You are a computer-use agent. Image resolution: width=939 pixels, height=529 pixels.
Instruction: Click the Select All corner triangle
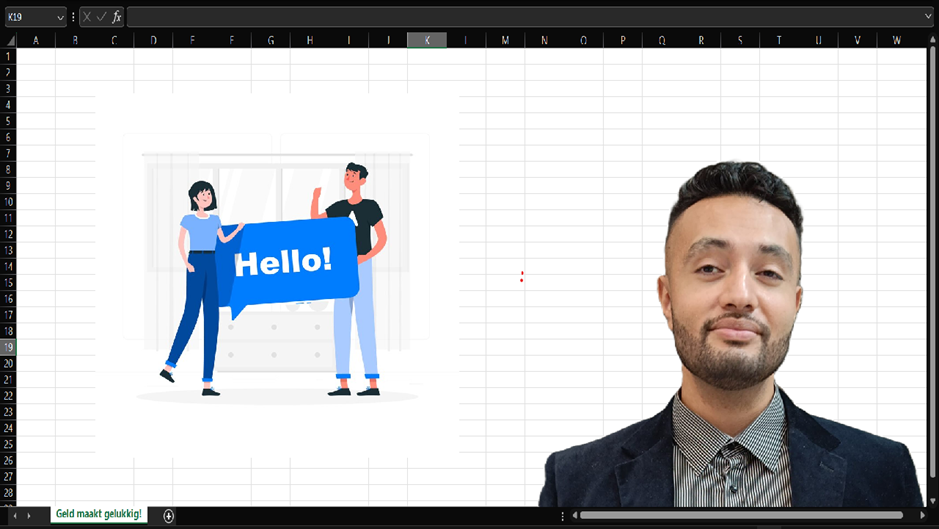pos(9,40)
